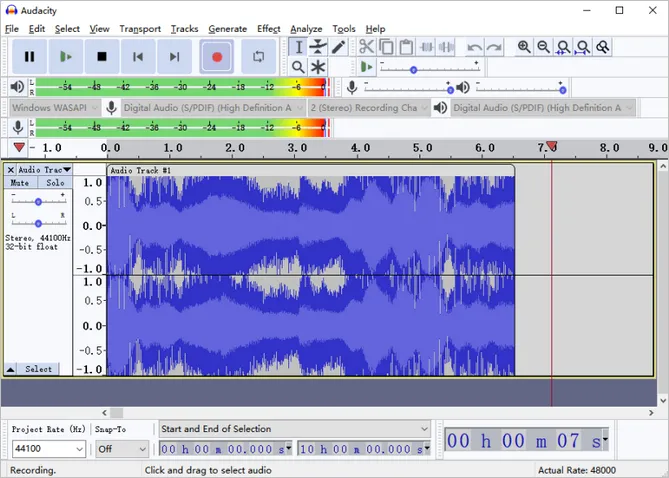669x478 pixels.
Task: Open the Generate menu
Action: pyautogui.click(x=227, y=29)
